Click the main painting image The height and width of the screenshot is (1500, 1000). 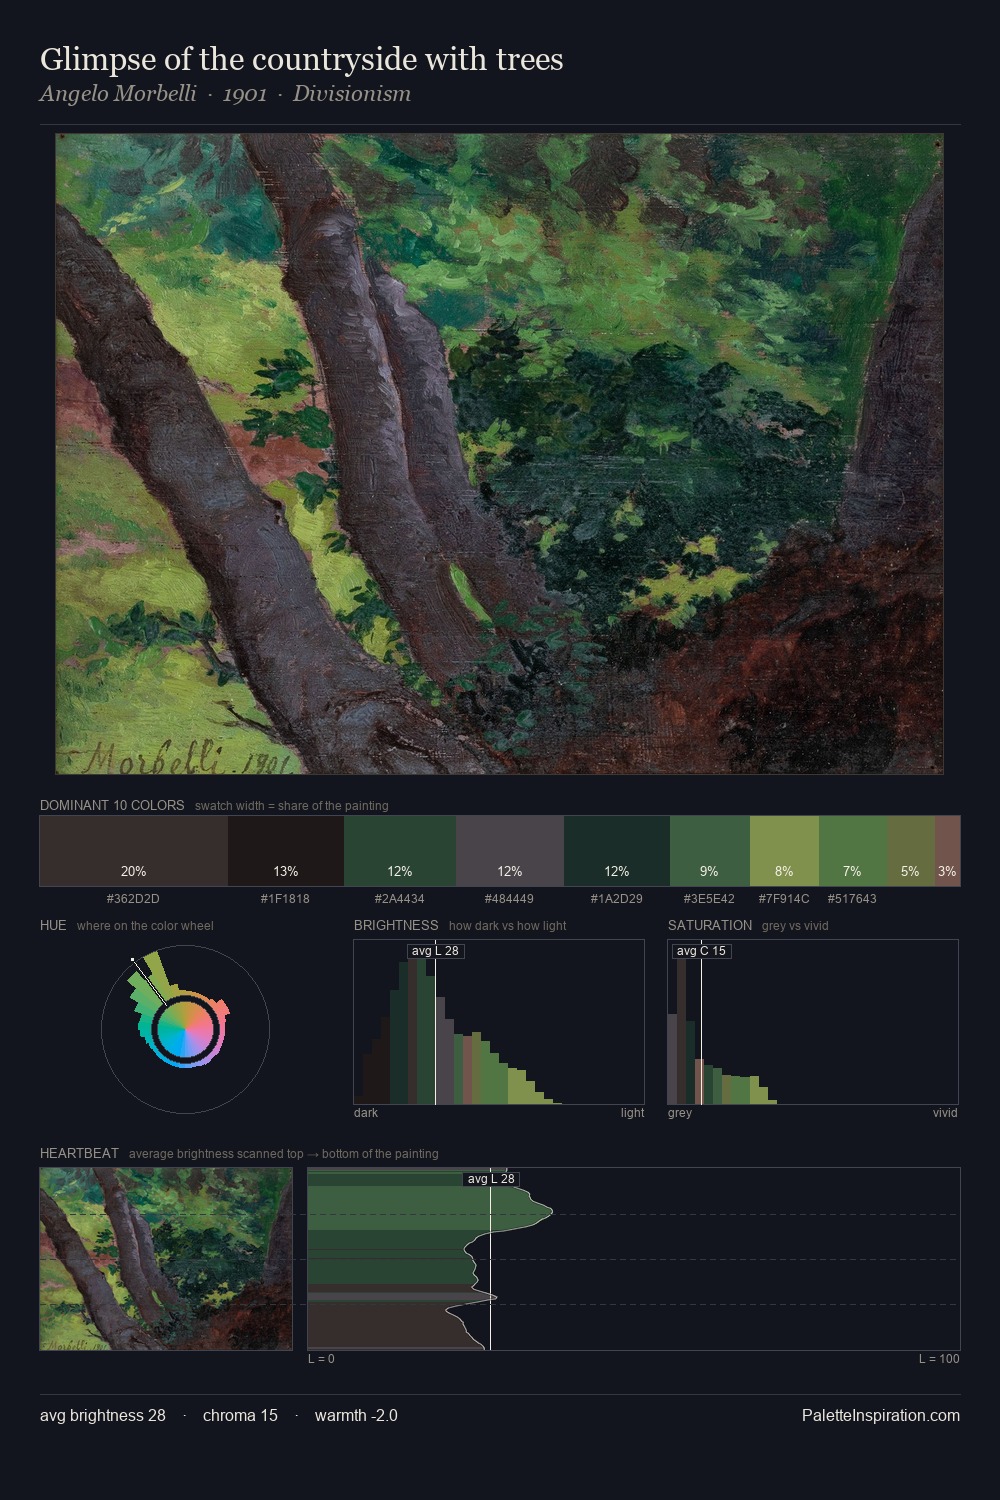tap(499, 454)
